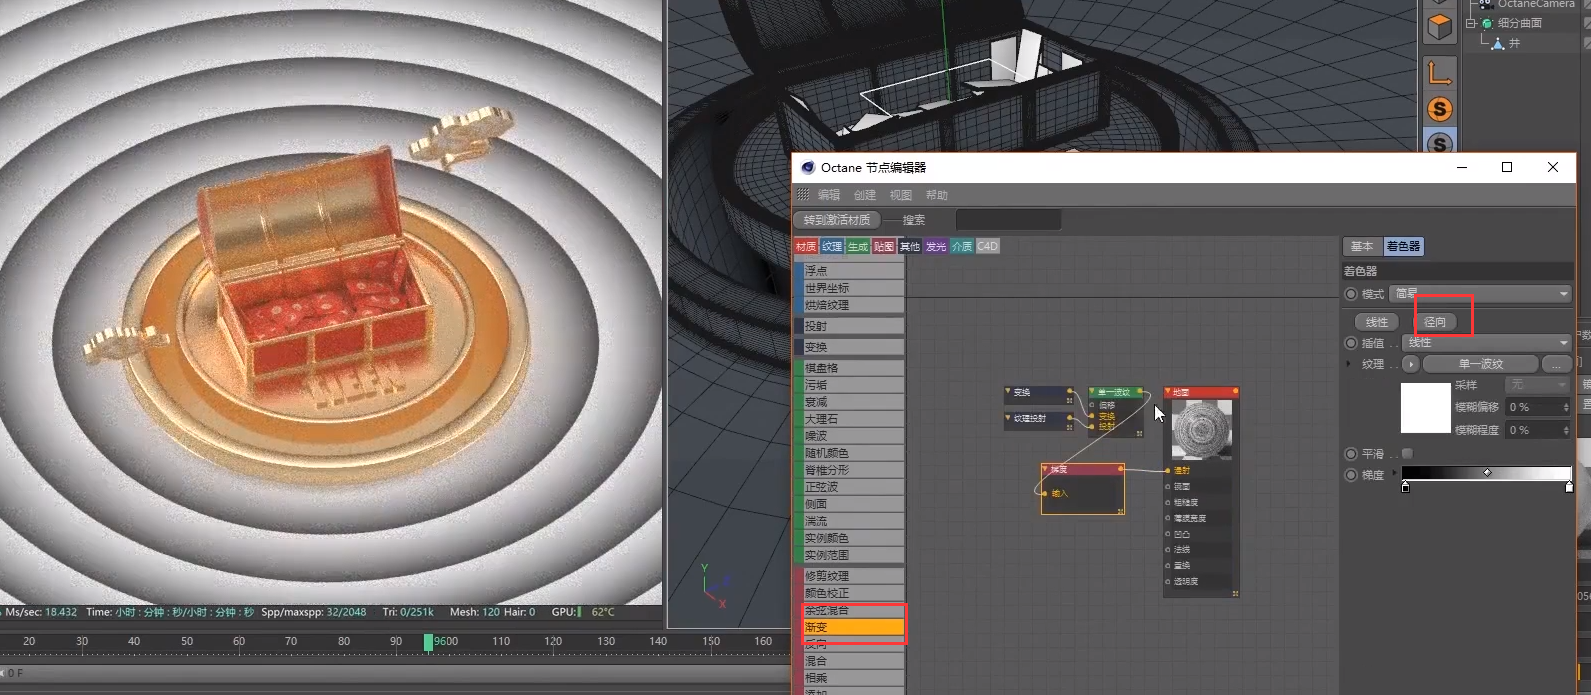1591x695 pixels.
Task: Toggle the 插值 animation radio circle
Action: click(x=1351, y=342)
